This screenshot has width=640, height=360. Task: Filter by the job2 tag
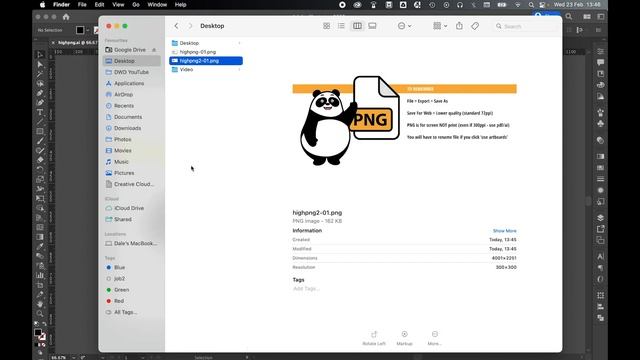[x=116, y=278]
